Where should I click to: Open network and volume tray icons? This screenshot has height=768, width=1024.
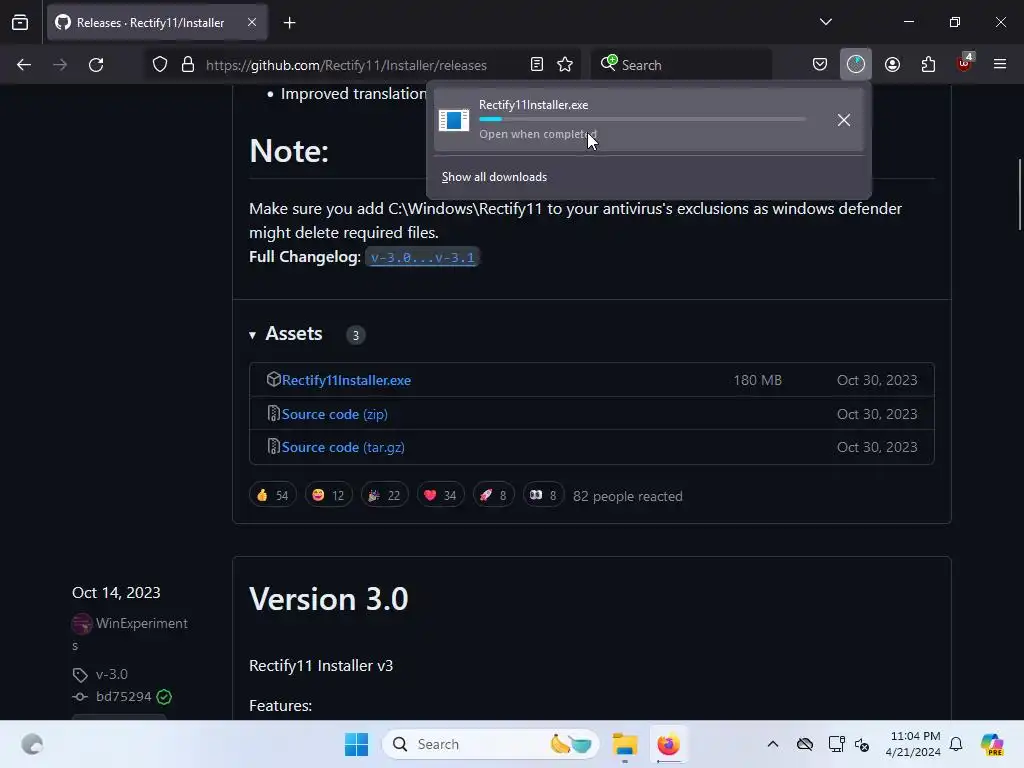849,744
